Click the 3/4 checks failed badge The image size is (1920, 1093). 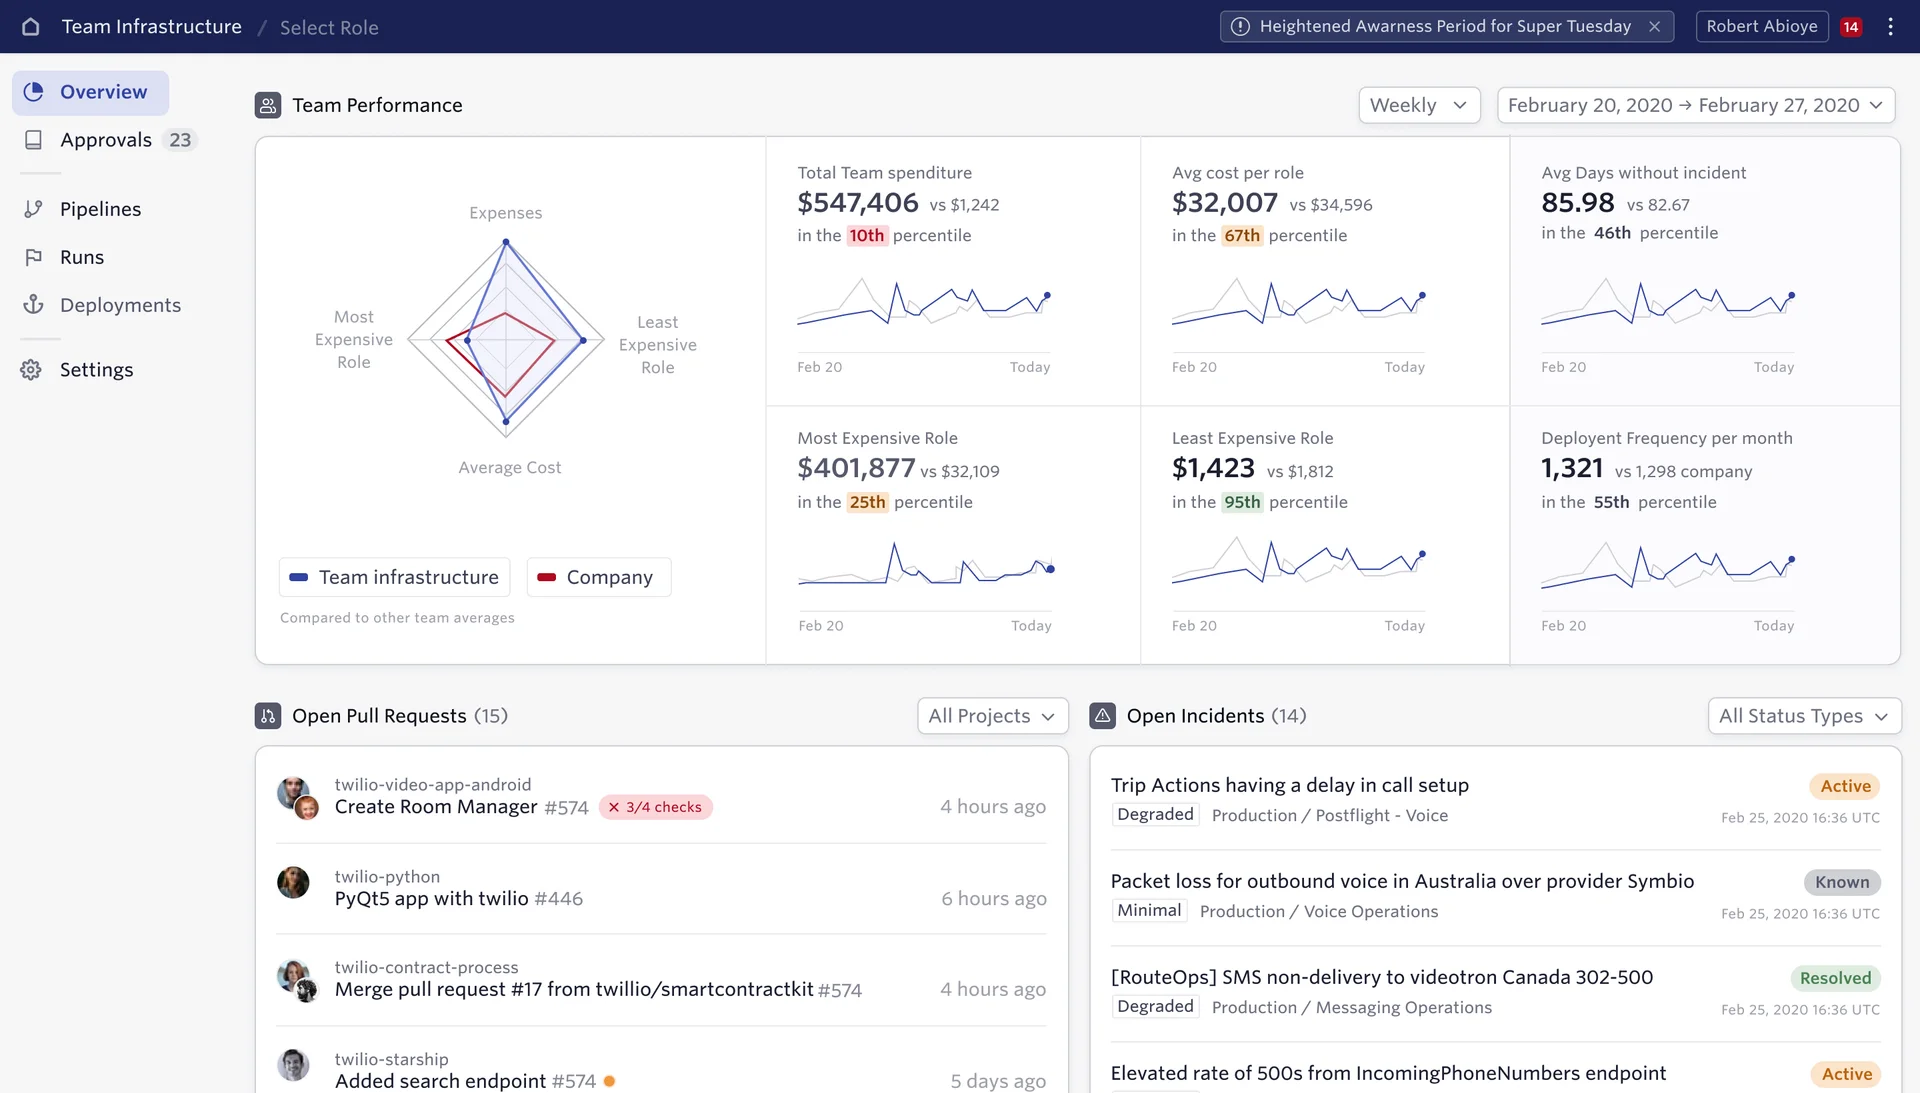click(655, 807)
